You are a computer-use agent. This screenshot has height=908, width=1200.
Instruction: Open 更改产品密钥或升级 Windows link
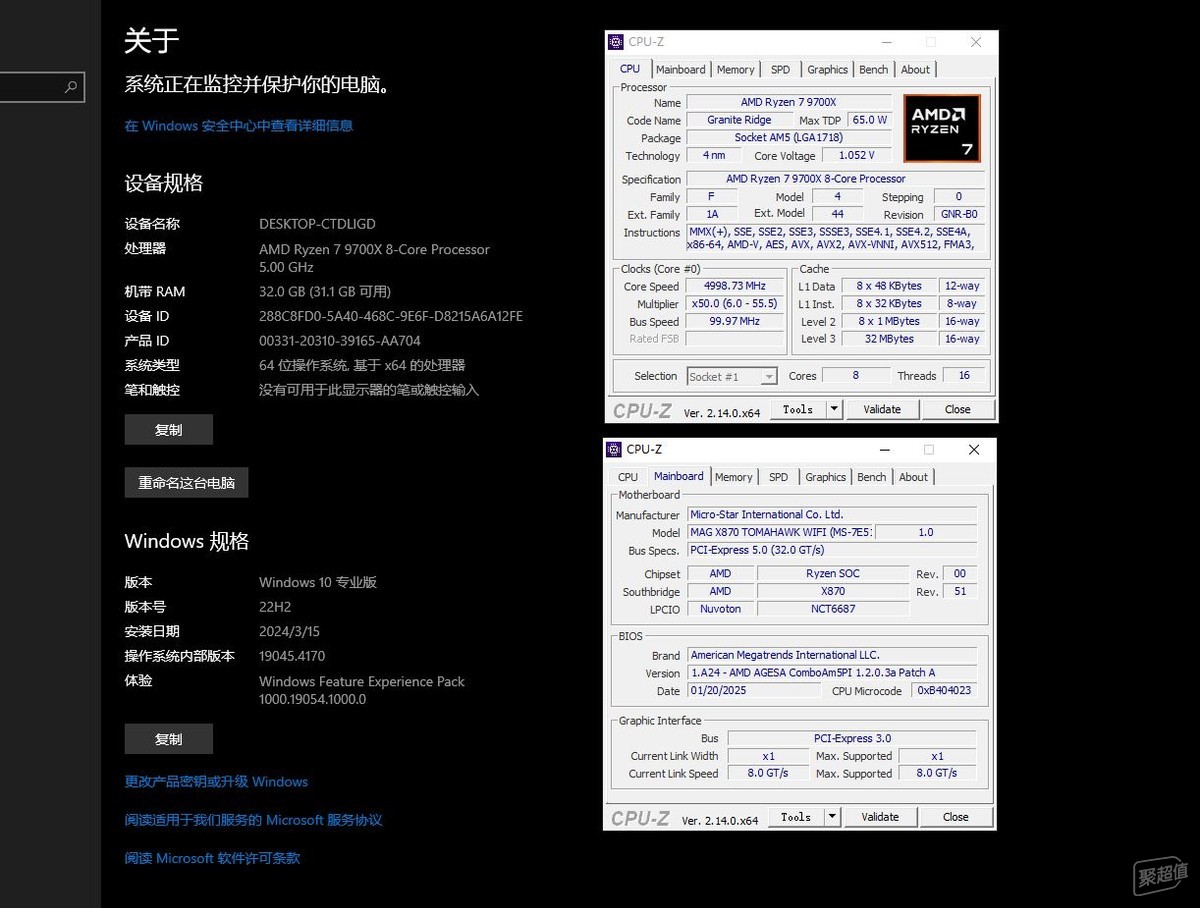pos(216,782)
